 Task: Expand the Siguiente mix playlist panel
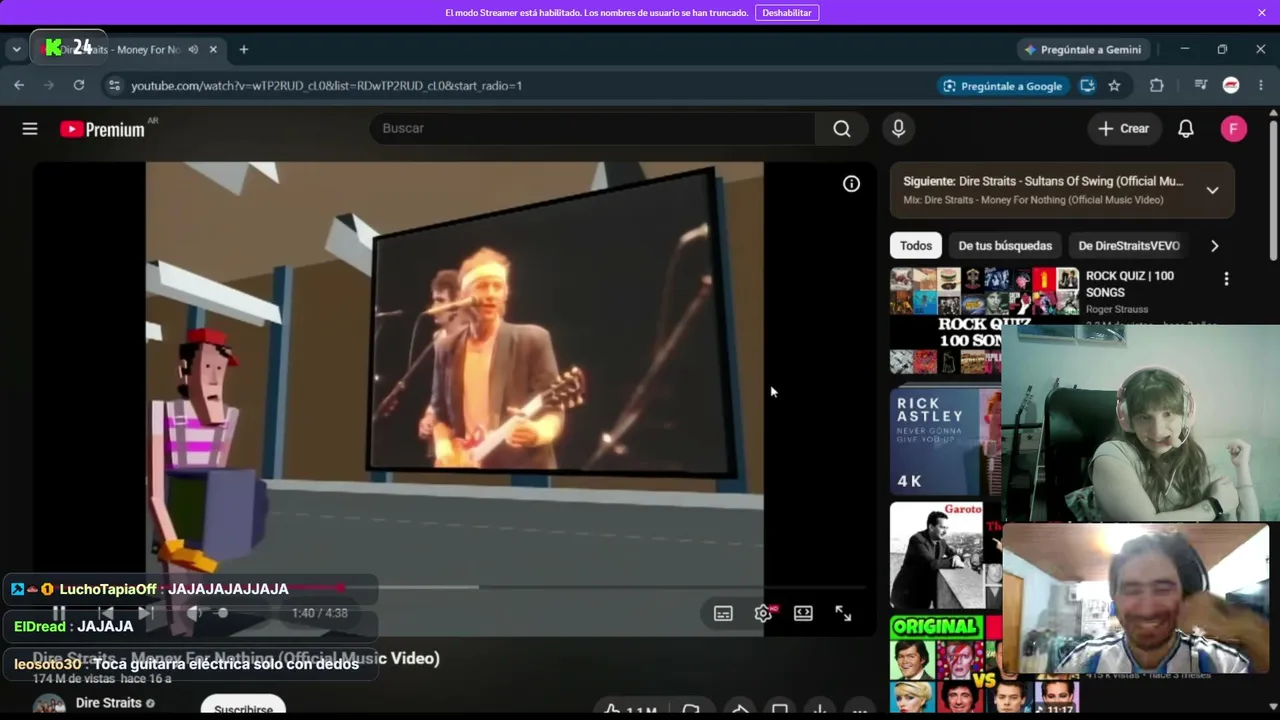click(1212, 190)
